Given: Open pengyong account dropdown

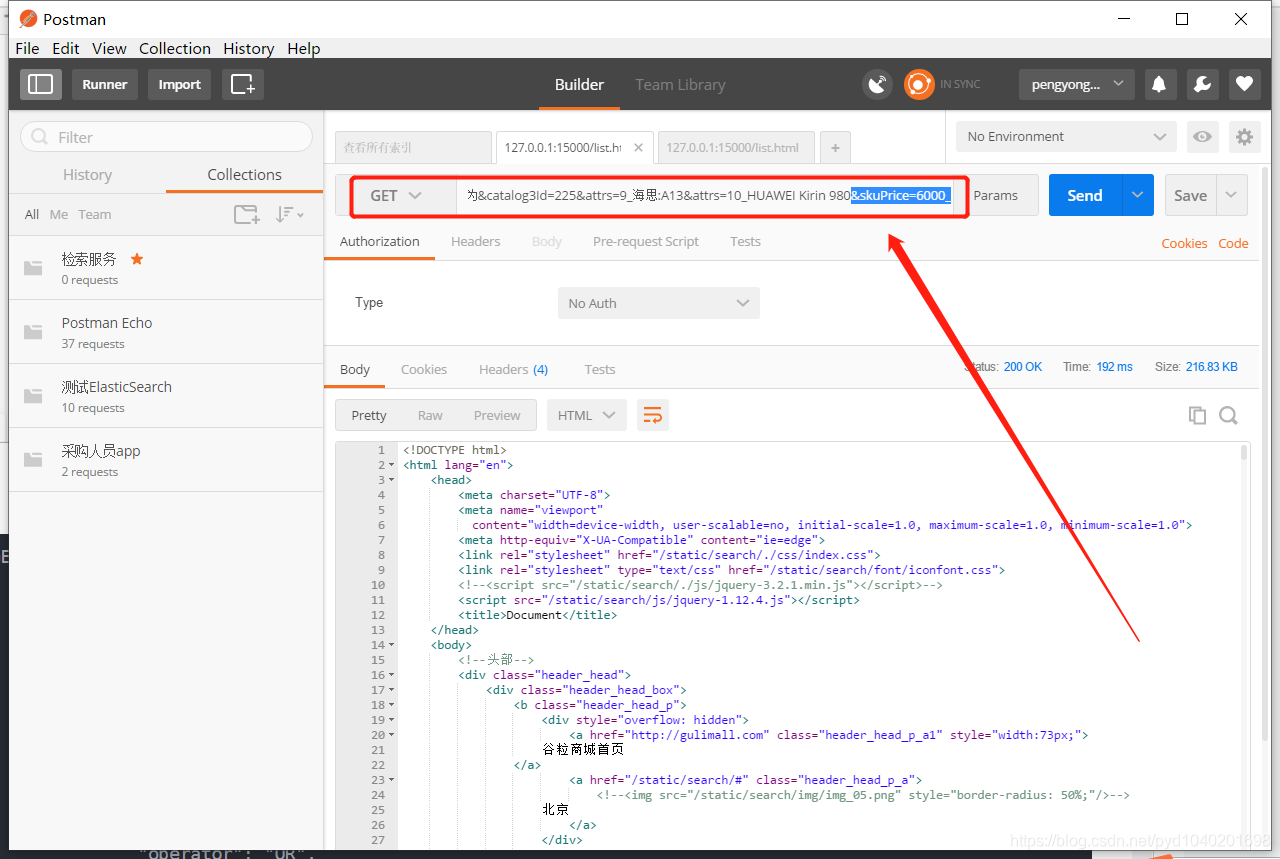Looking at the screenshot, I should (x=1077, y=85).
